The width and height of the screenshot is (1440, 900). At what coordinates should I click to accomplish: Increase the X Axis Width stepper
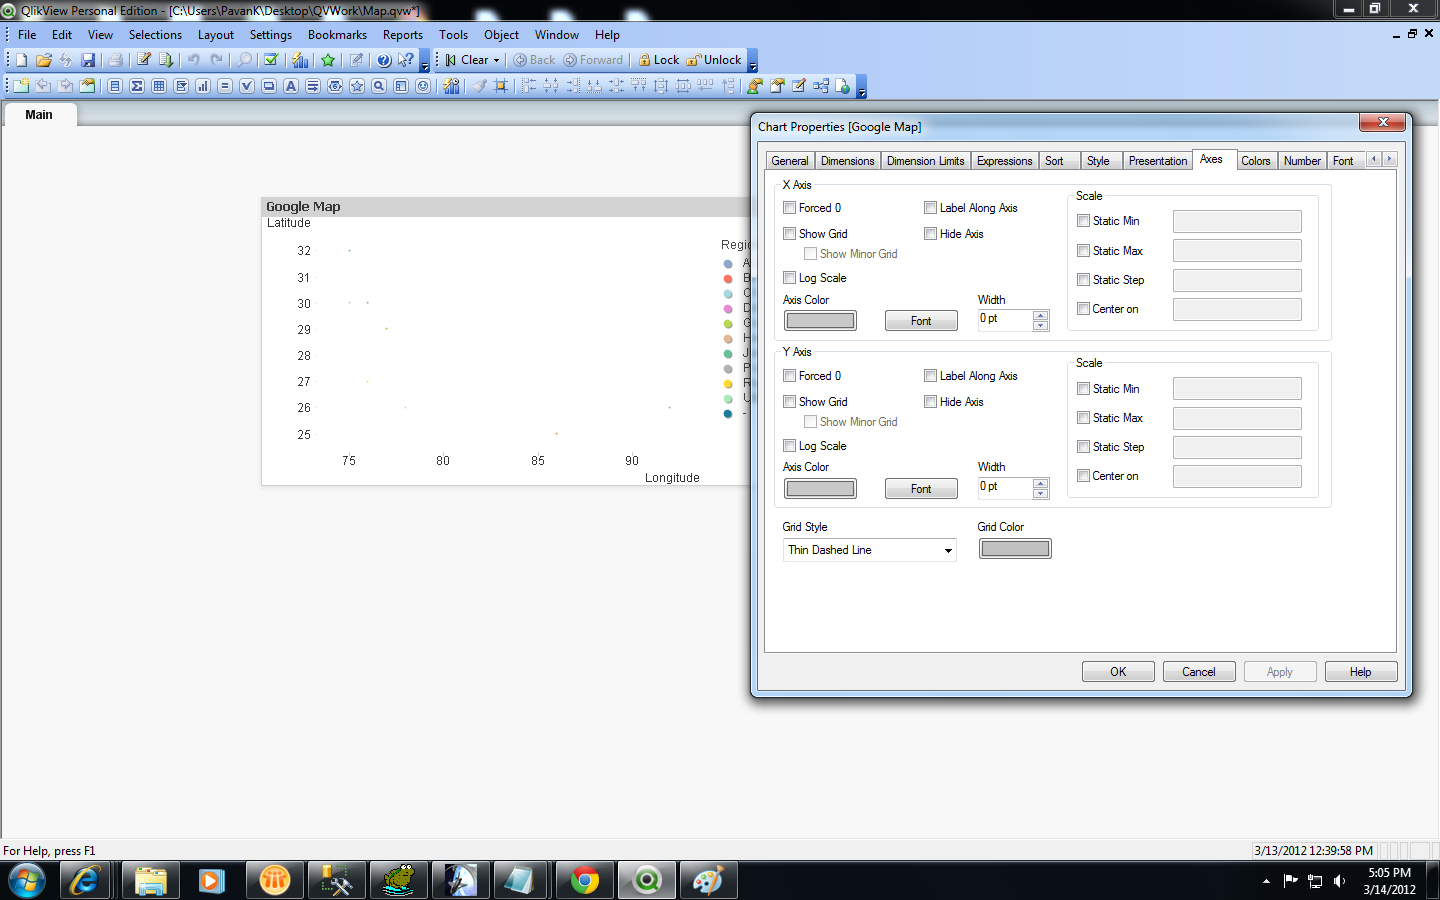point(1041,315)
